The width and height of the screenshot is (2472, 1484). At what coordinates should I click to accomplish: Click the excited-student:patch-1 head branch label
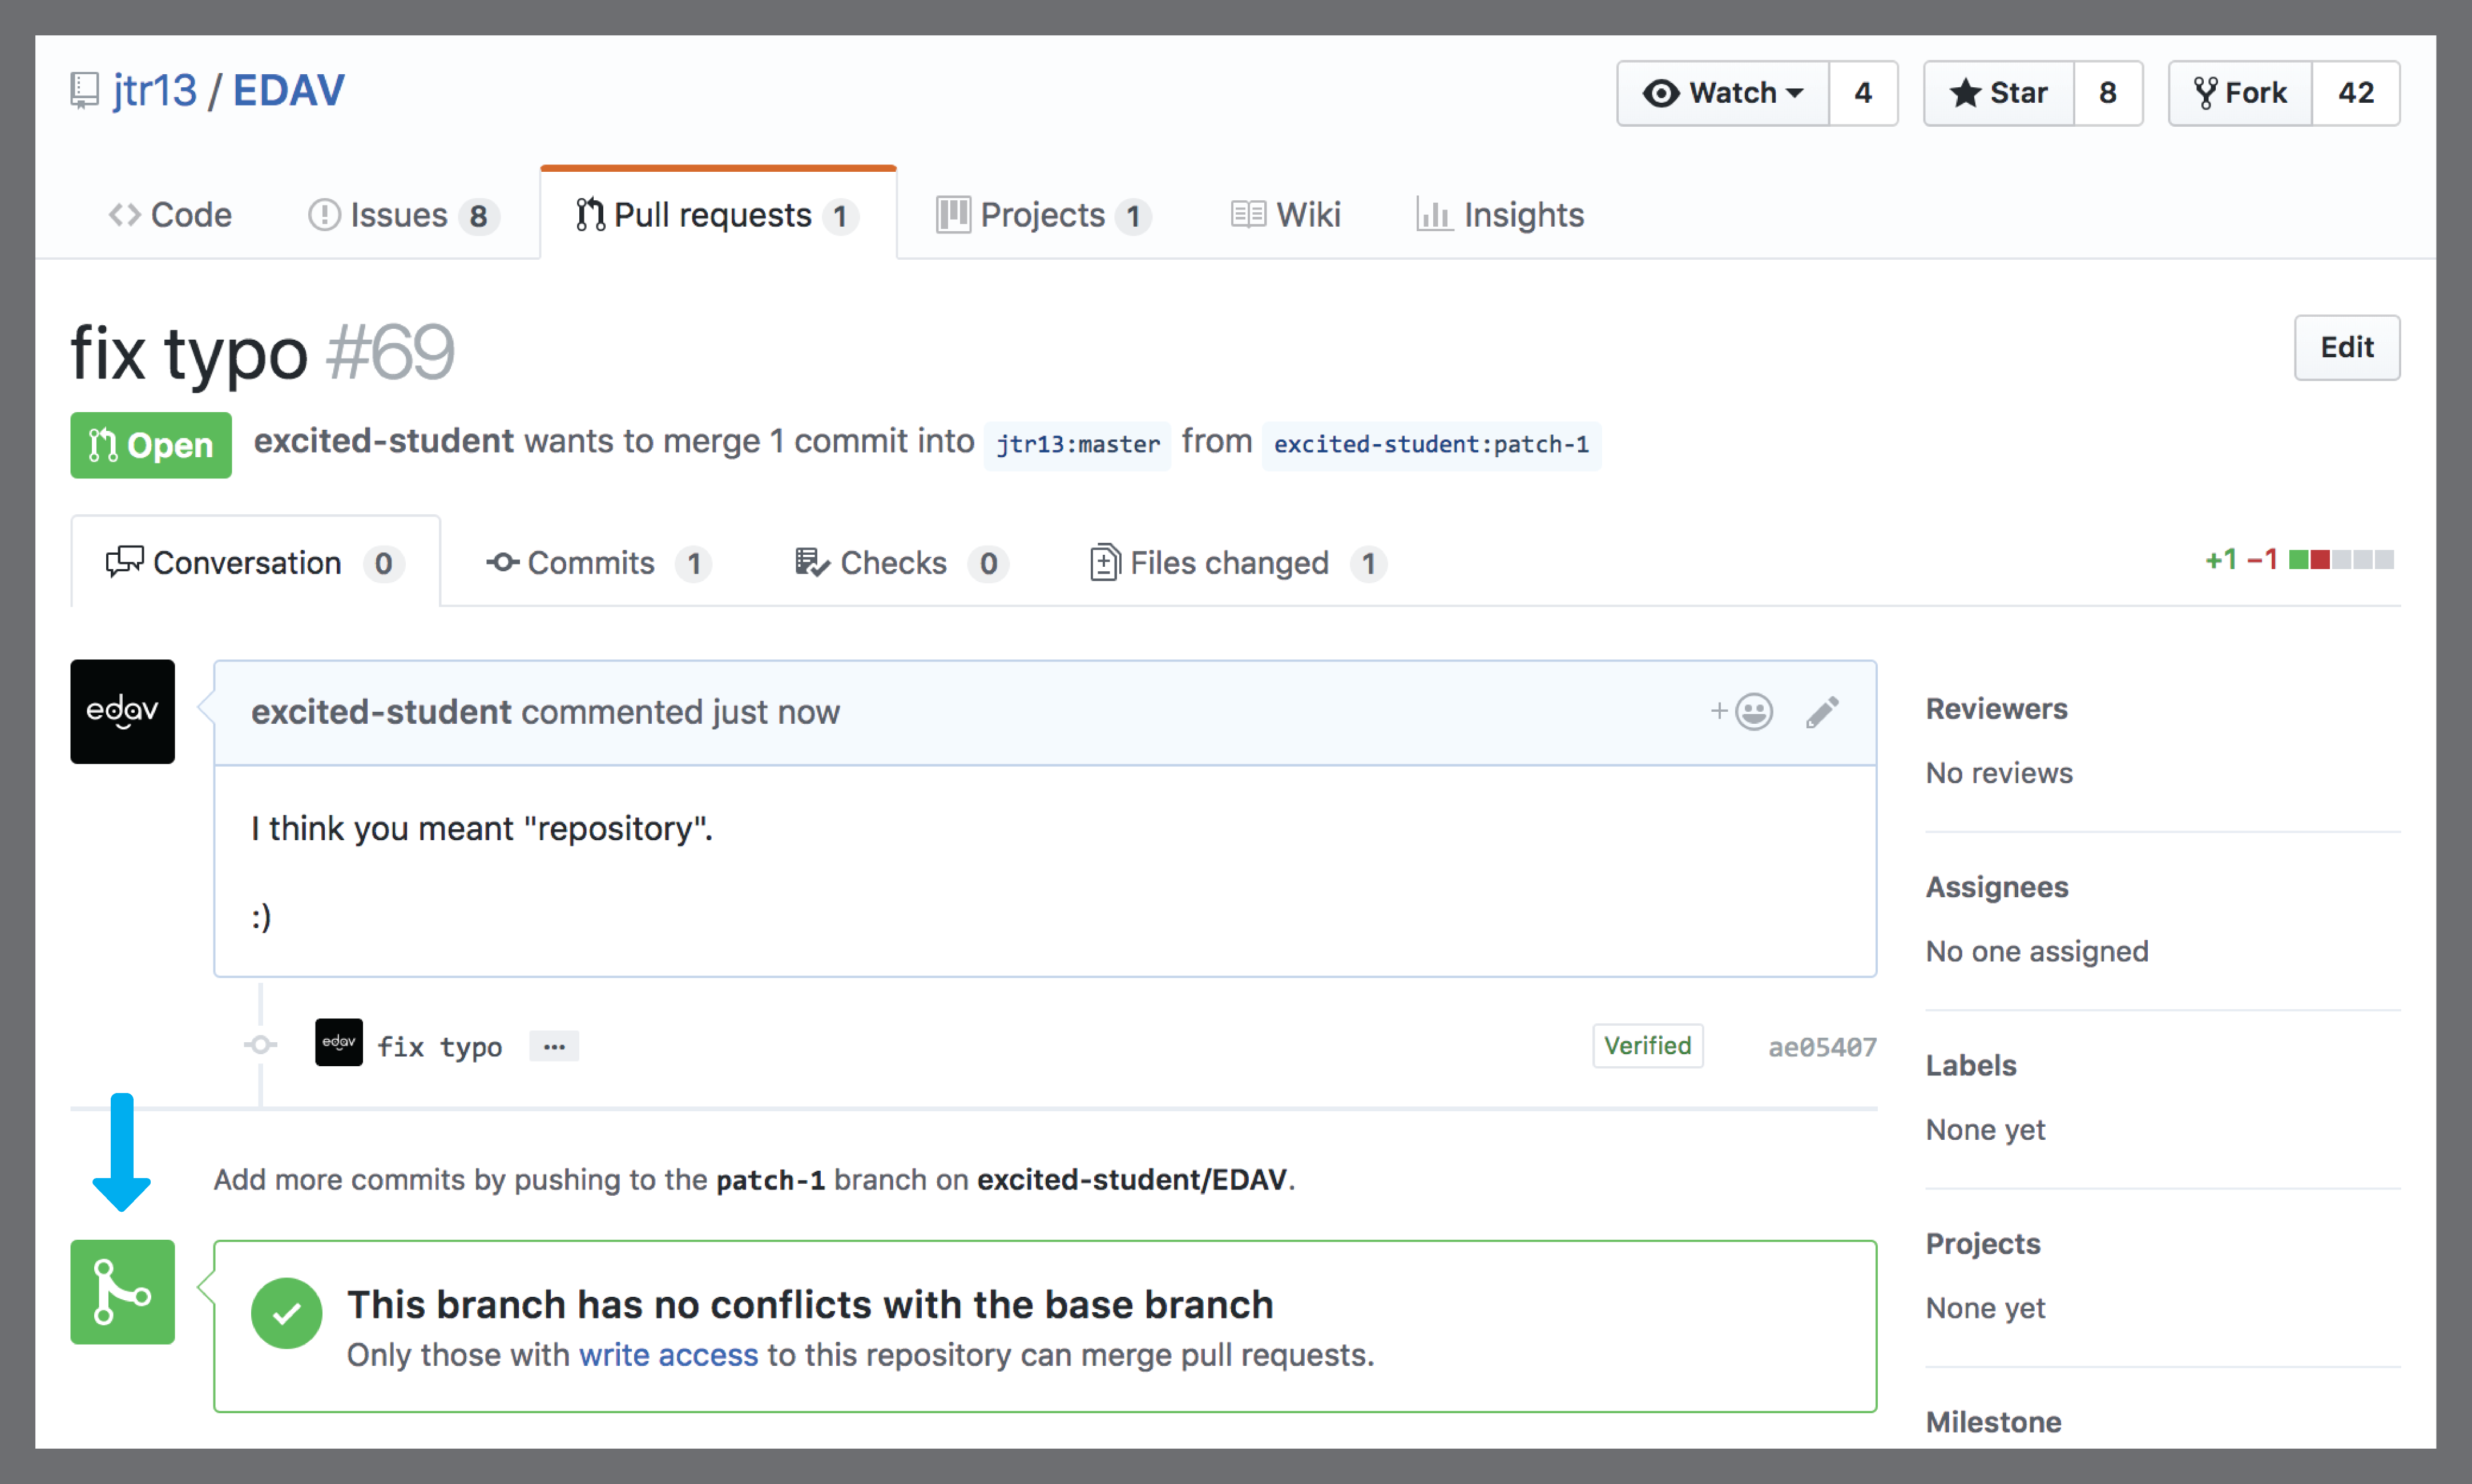coord(1431,445)
